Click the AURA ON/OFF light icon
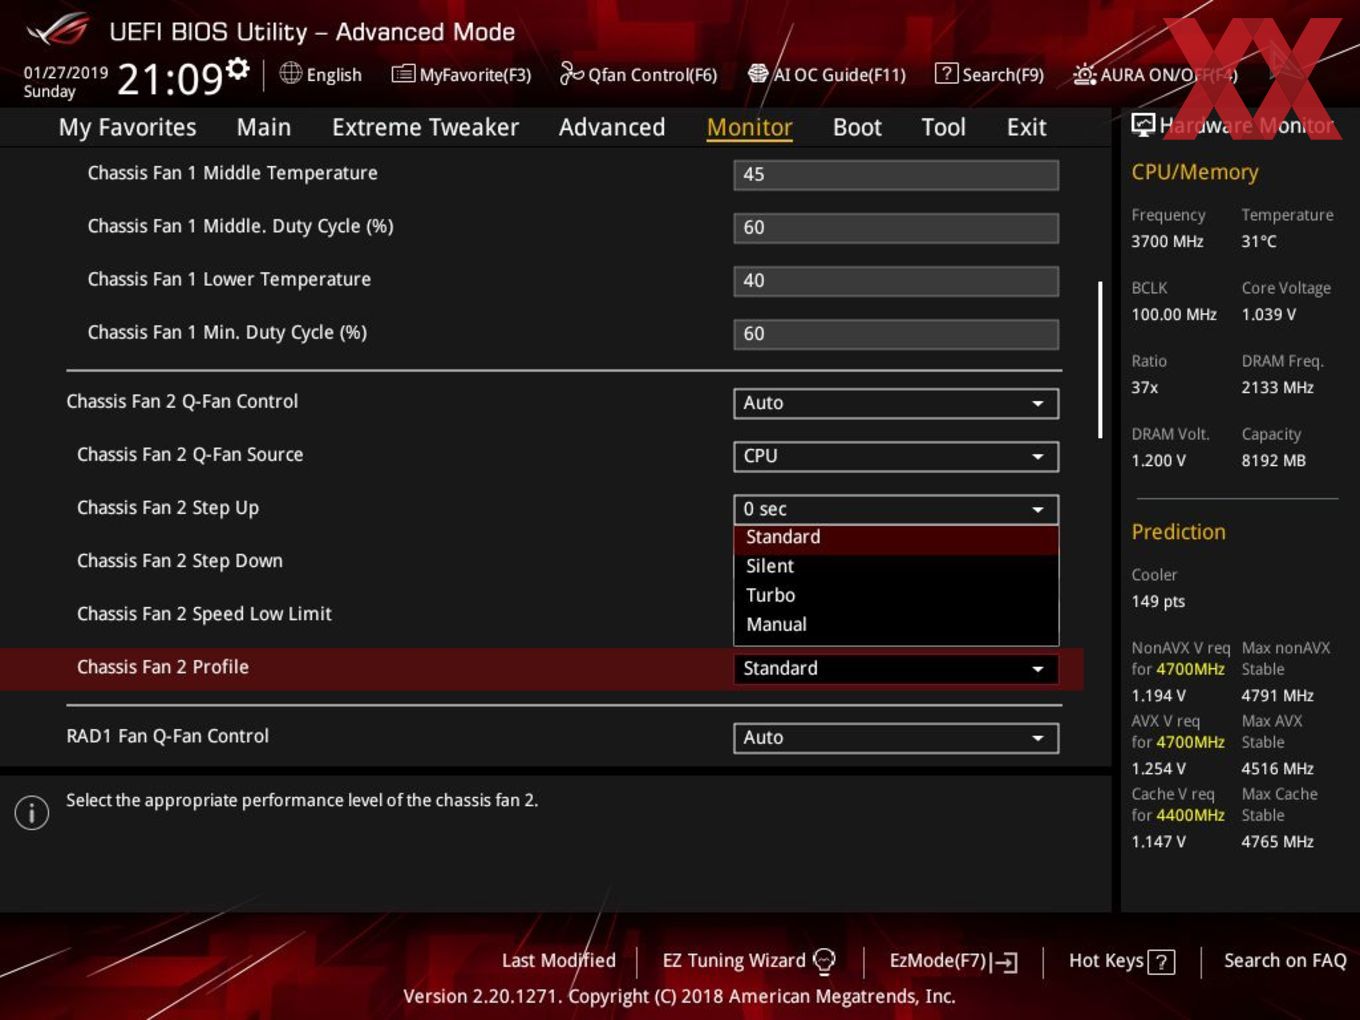The height and width of the screenshot is (1020, 1360). click(x=1084, y=74)
